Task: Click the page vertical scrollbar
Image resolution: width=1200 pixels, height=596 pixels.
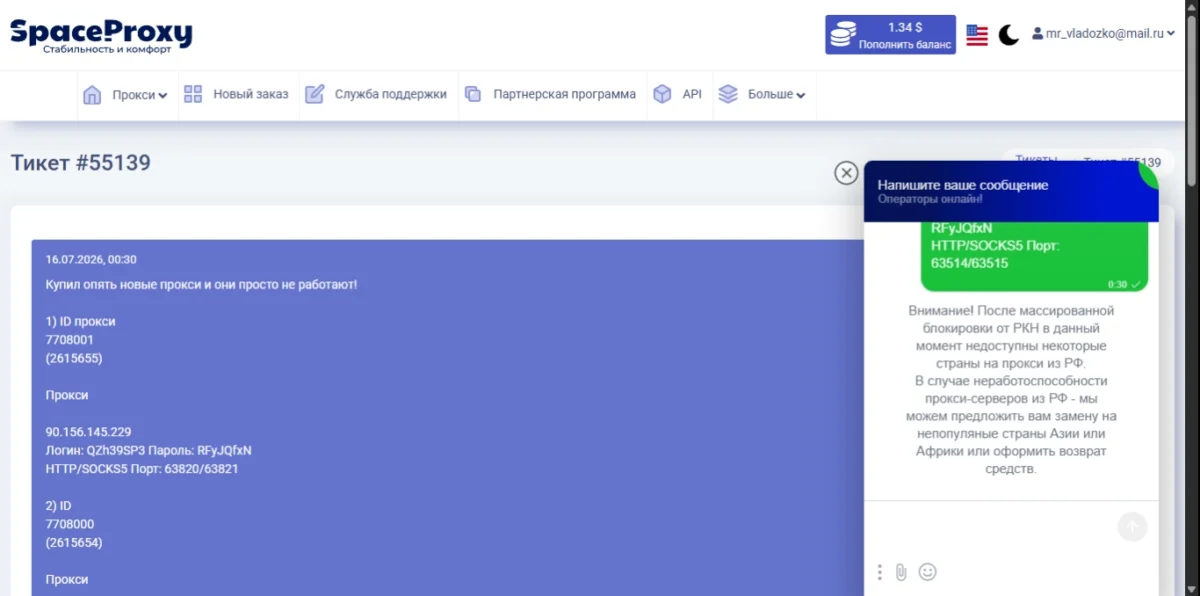Action: point(1191,298)
